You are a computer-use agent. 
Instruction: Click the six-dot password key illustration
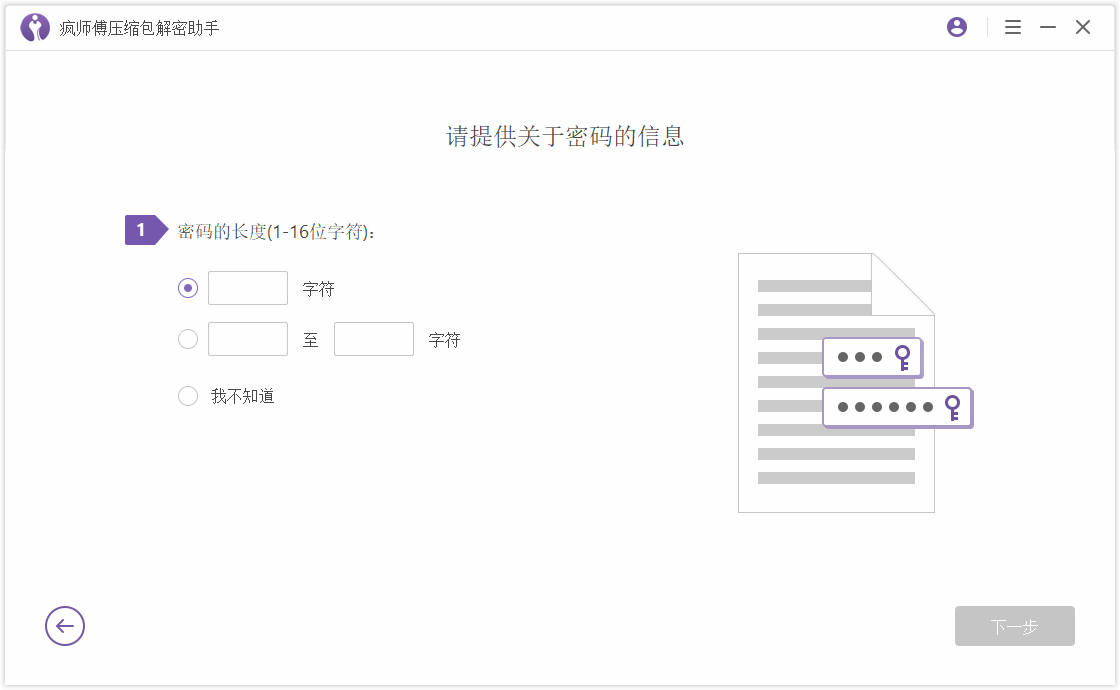897,407
